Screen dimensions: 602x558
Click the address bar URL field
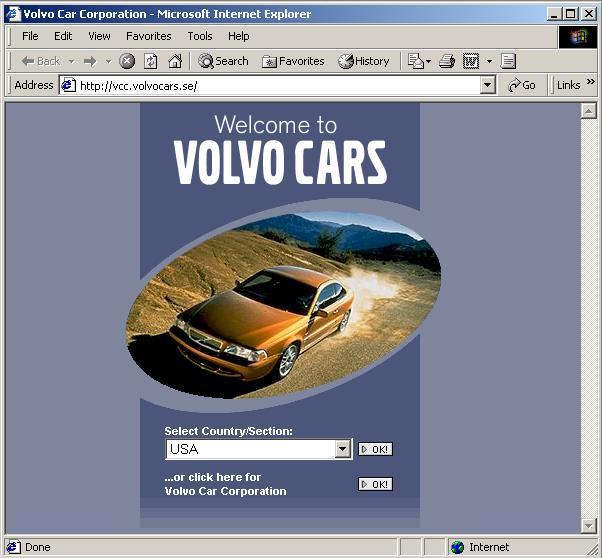click(x=278, y=85)
